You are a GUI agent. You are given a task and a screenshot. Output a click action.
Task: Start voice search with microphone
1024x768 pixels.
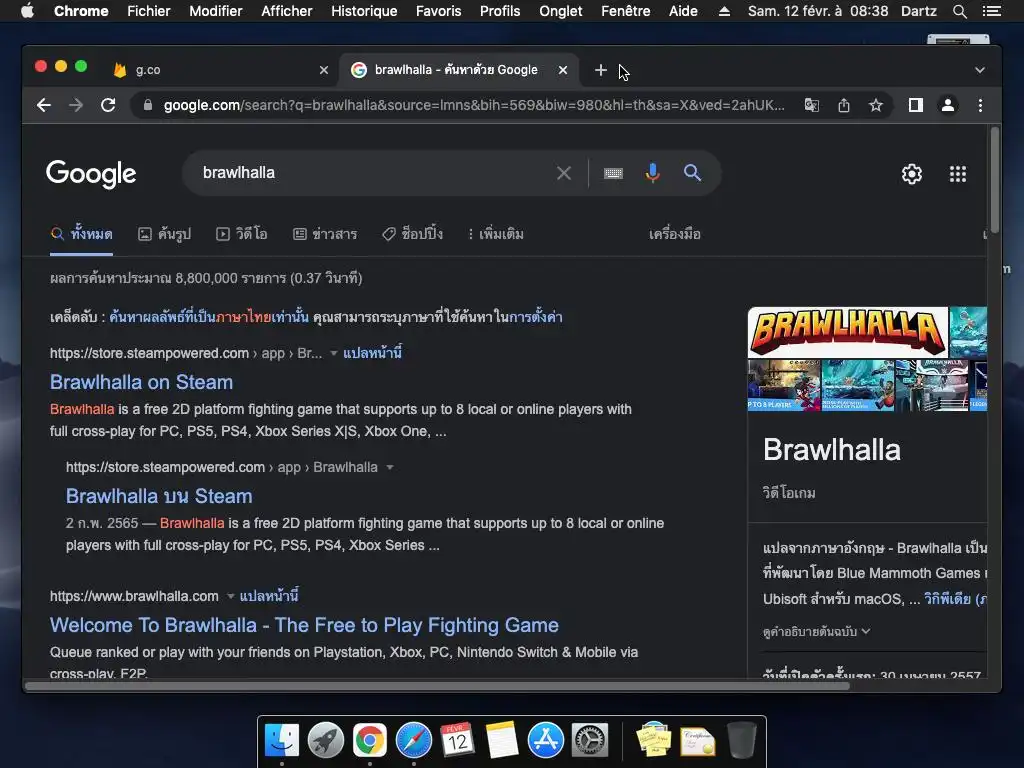(652, 173)
